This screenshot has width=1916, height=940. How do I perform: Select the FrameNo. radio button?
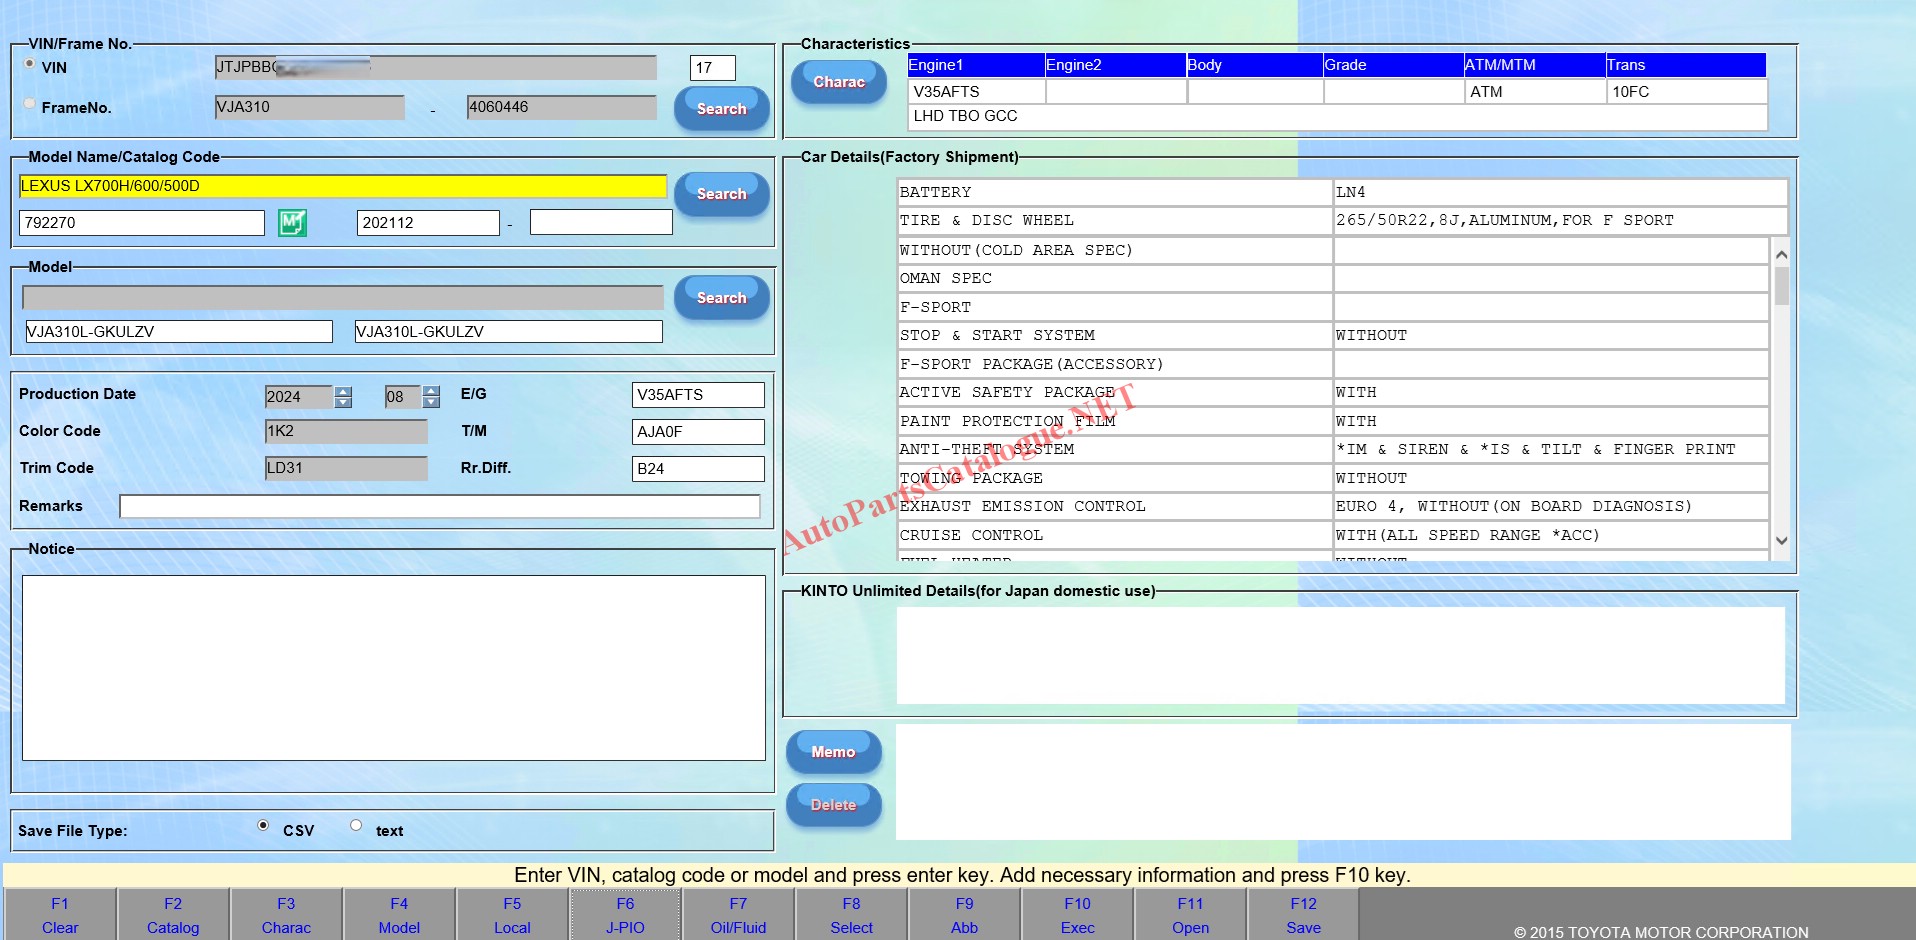[30, 103]
